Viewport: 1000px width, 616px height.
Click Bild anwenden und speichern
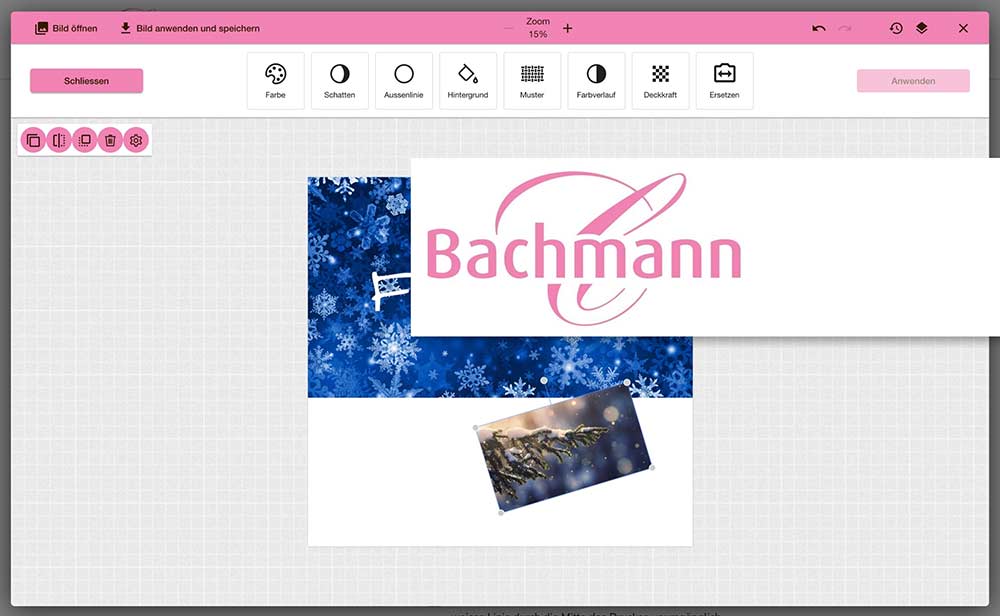click(x=190, y=28)
